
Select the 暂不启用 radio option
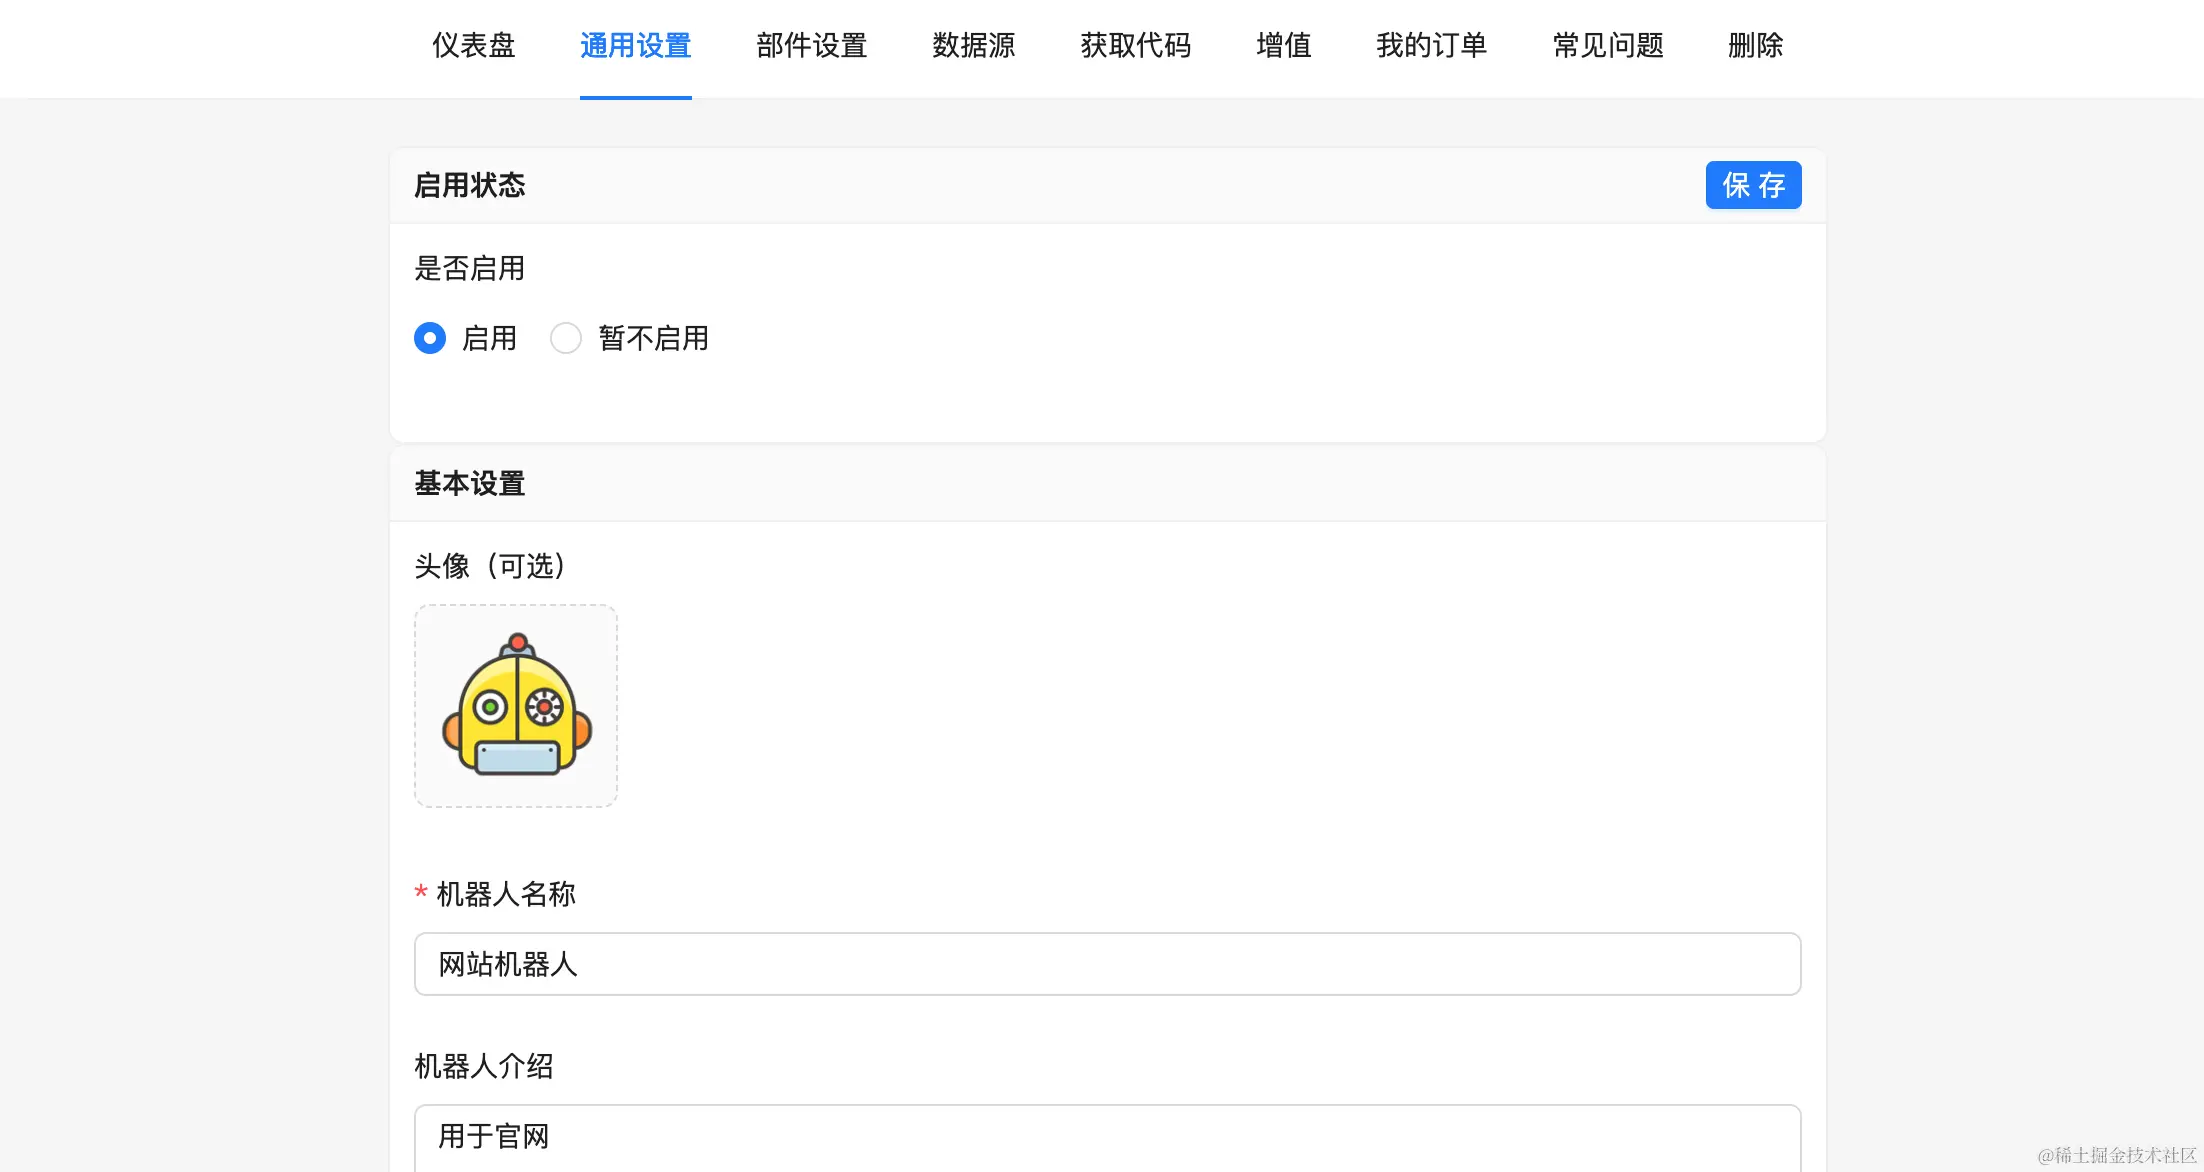[566, 338]
